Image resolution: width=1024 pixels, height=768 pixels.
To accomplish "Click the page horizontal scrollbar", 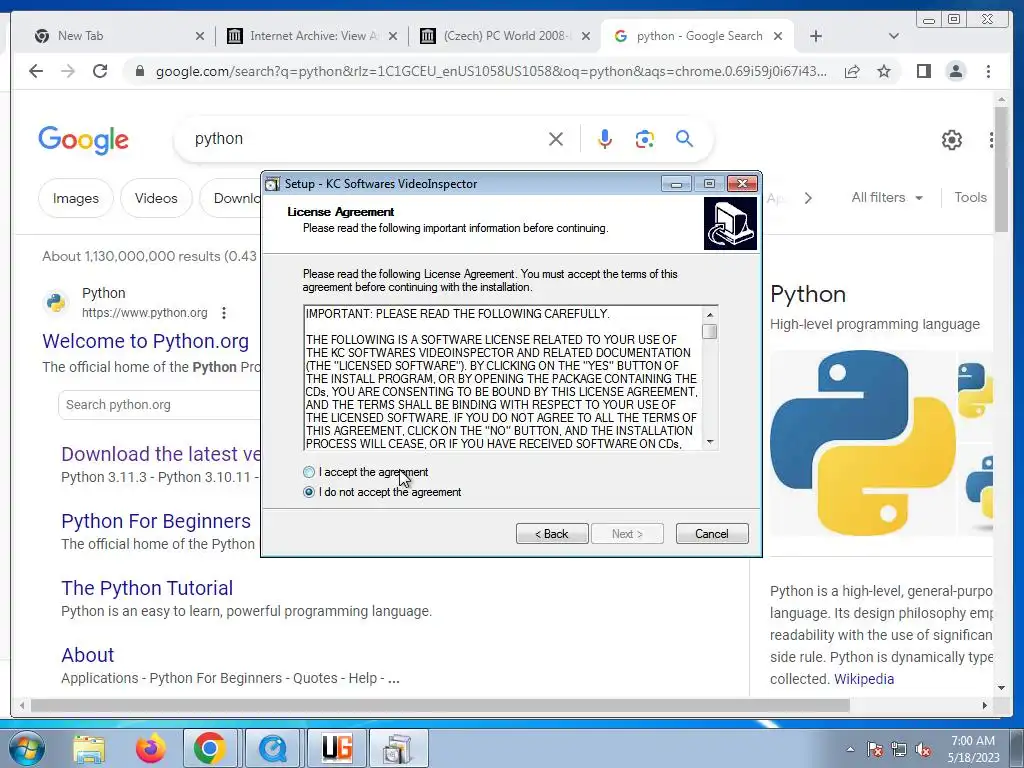I will point(440,705).
